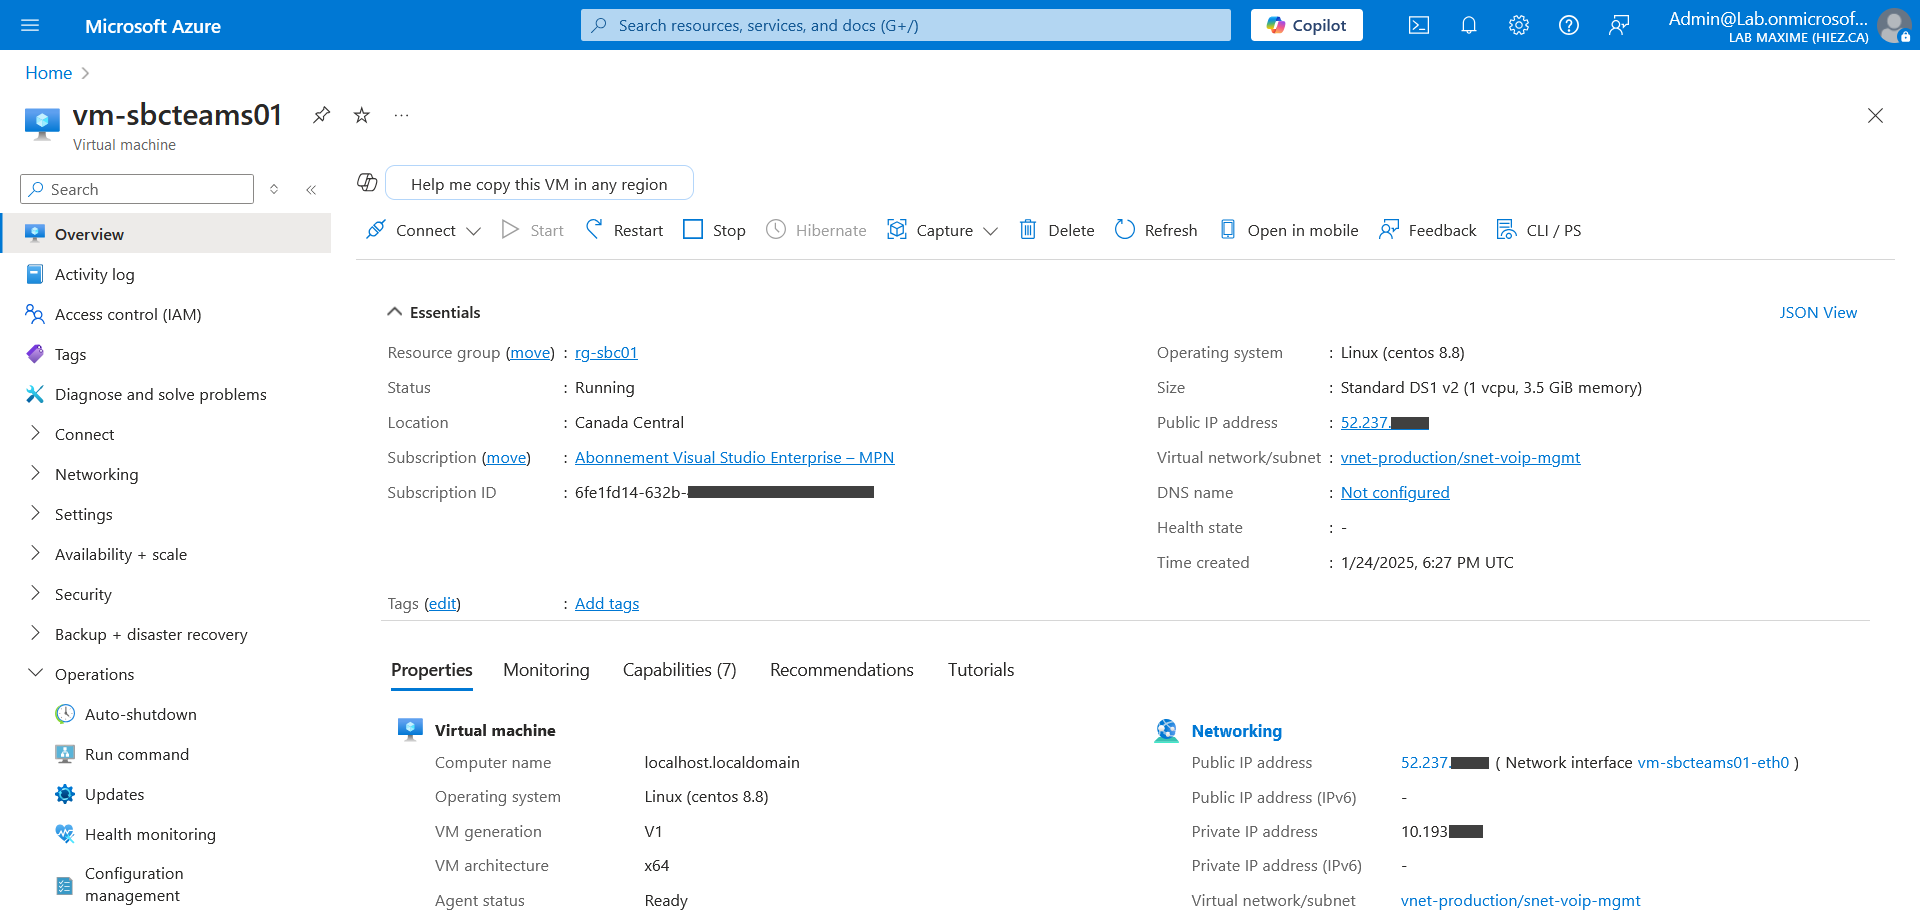Expand the Networking sidebar group
Image resolution: width=1920 pixels, height=914 pixels.
point(36,473)
